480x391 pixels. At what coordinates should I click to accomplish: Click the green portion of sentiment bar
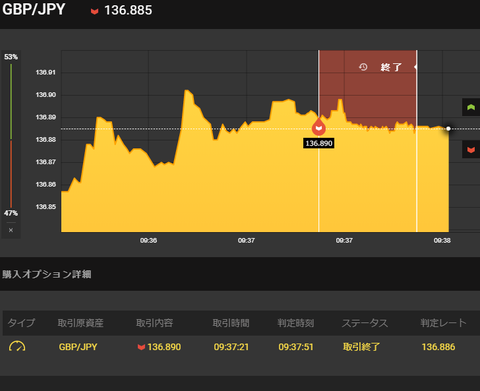pyautogui.click(x=11, y=101)
